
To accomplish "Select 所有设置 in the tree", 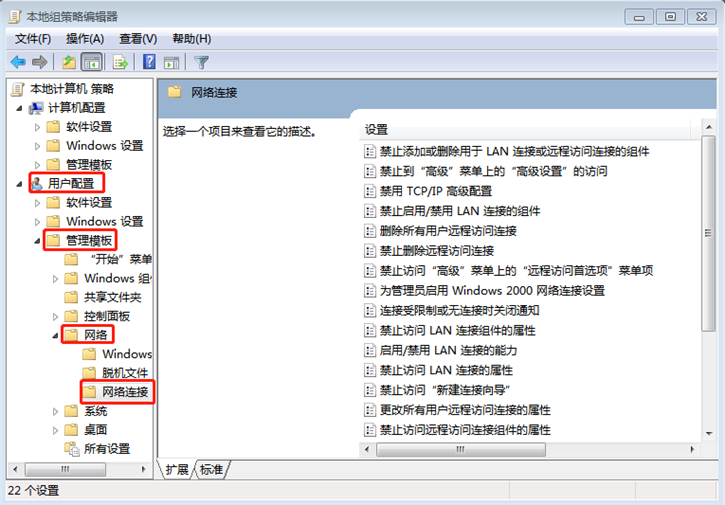I will click(106, 449).
